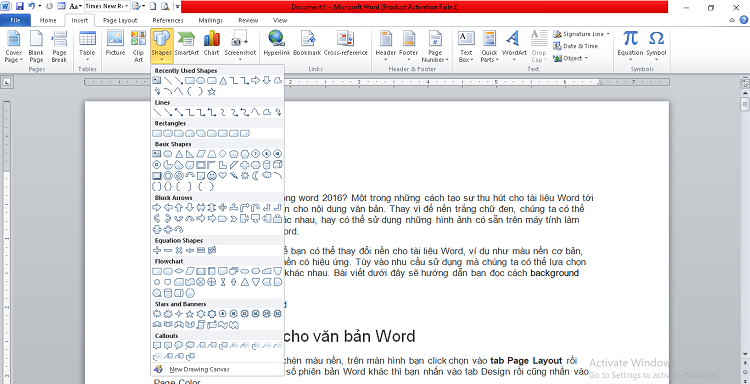The image size is (750, 384).
Task: Select the Diamond in Basic Shapes
Action: click(x=222, y=154)
